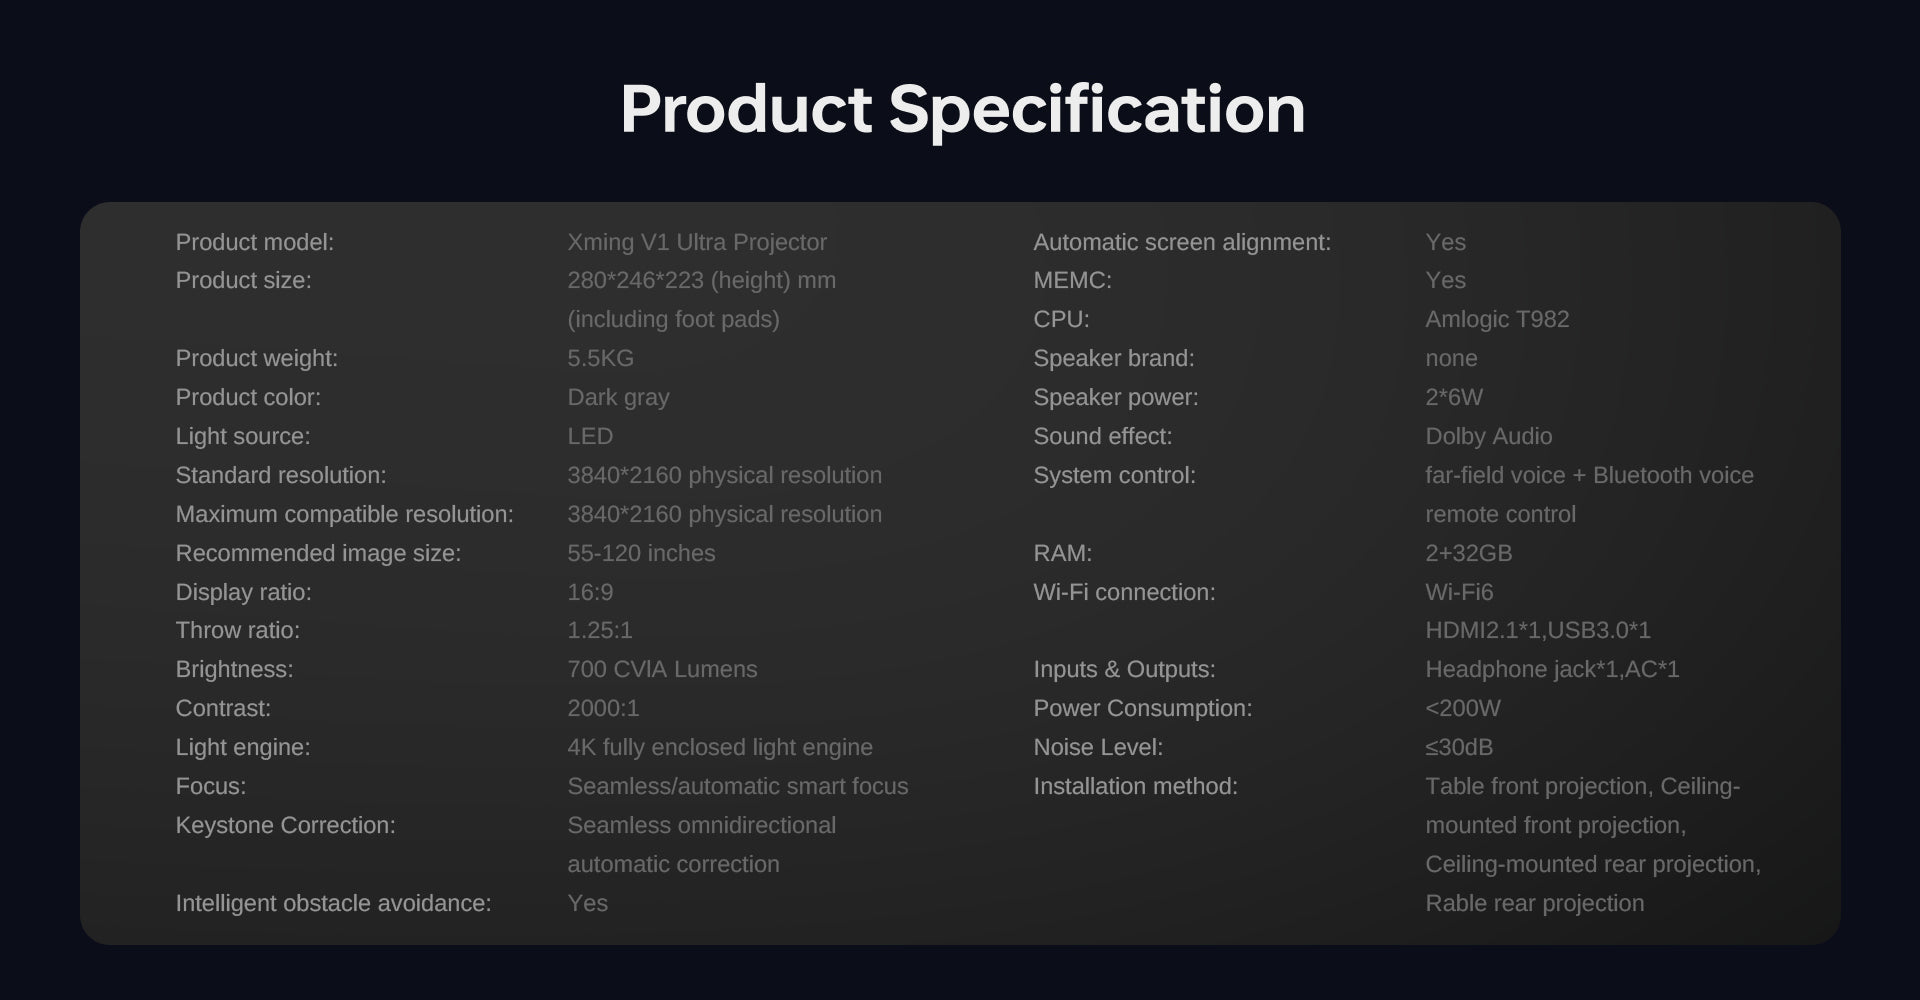Click the Dark gray color value

click(x=618, y=397)
